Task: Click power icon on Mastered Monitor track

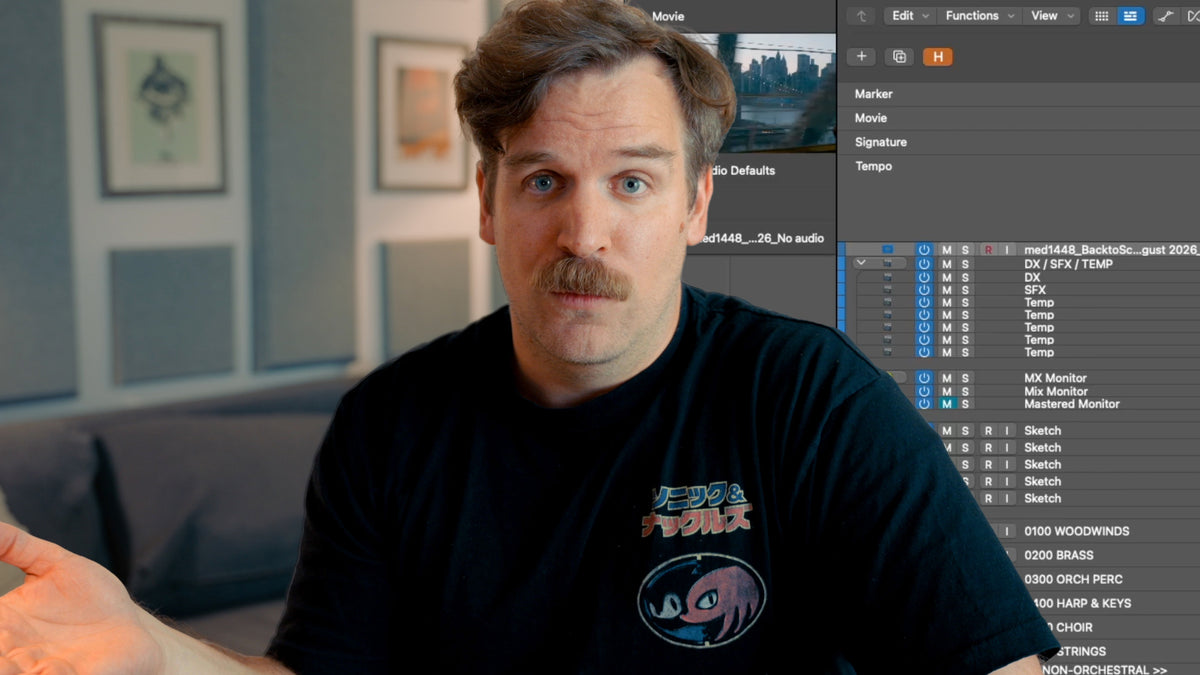Action: (924, 404)
